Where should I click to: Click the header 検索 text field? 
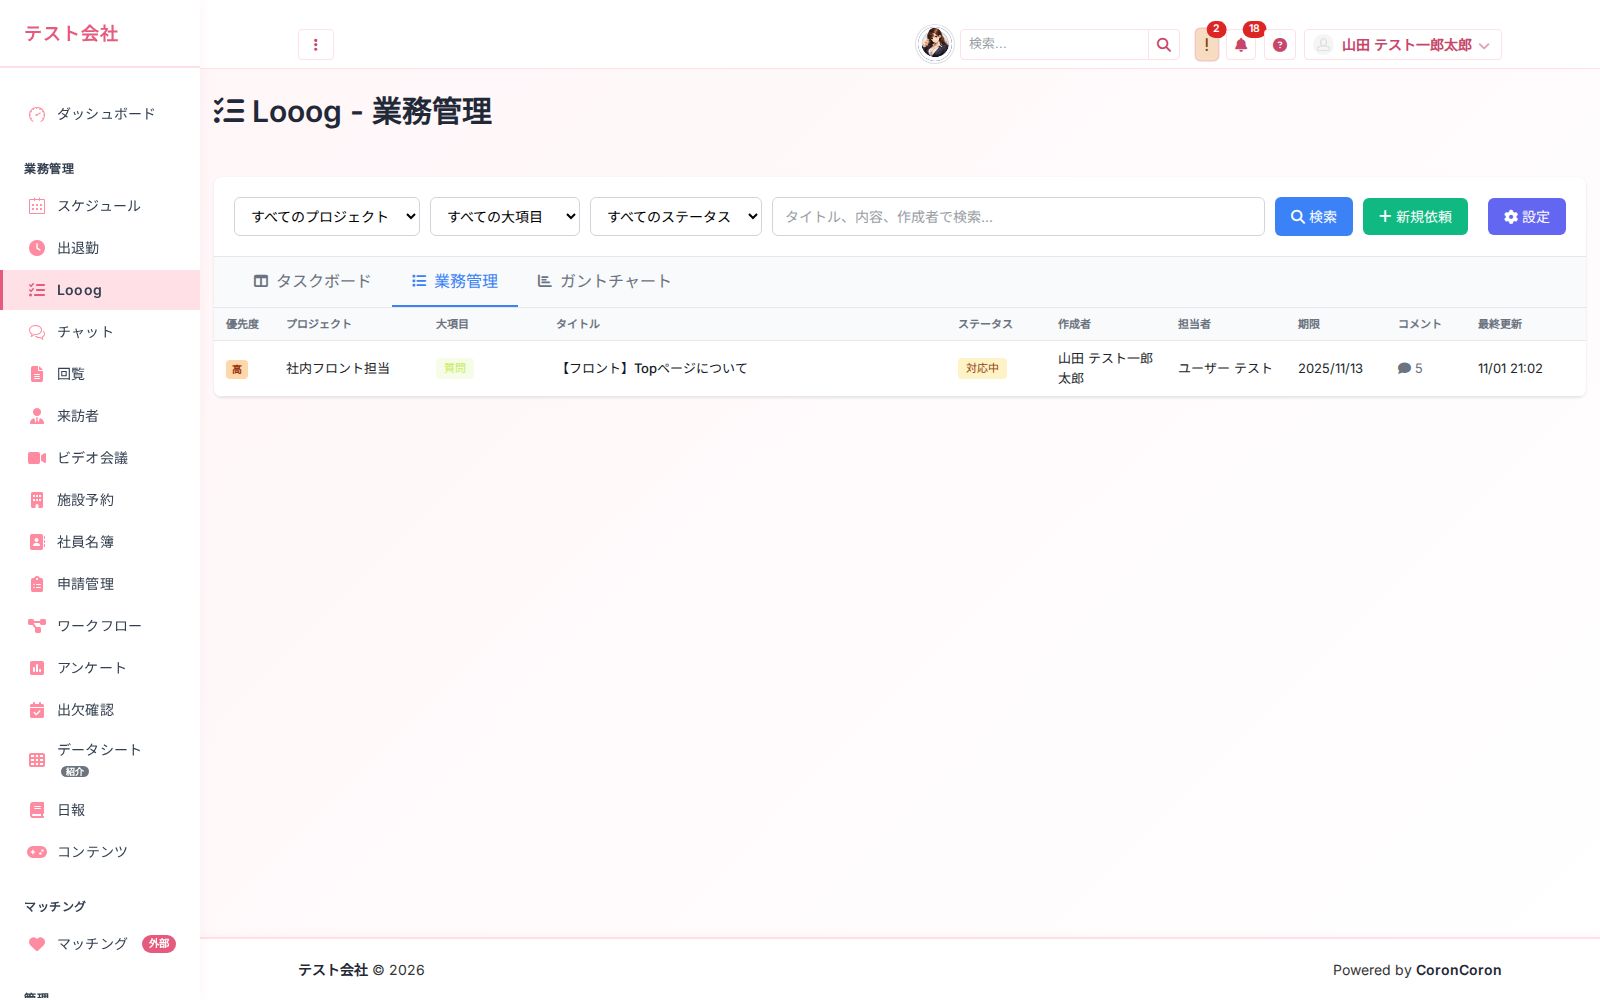(1054, 44)
